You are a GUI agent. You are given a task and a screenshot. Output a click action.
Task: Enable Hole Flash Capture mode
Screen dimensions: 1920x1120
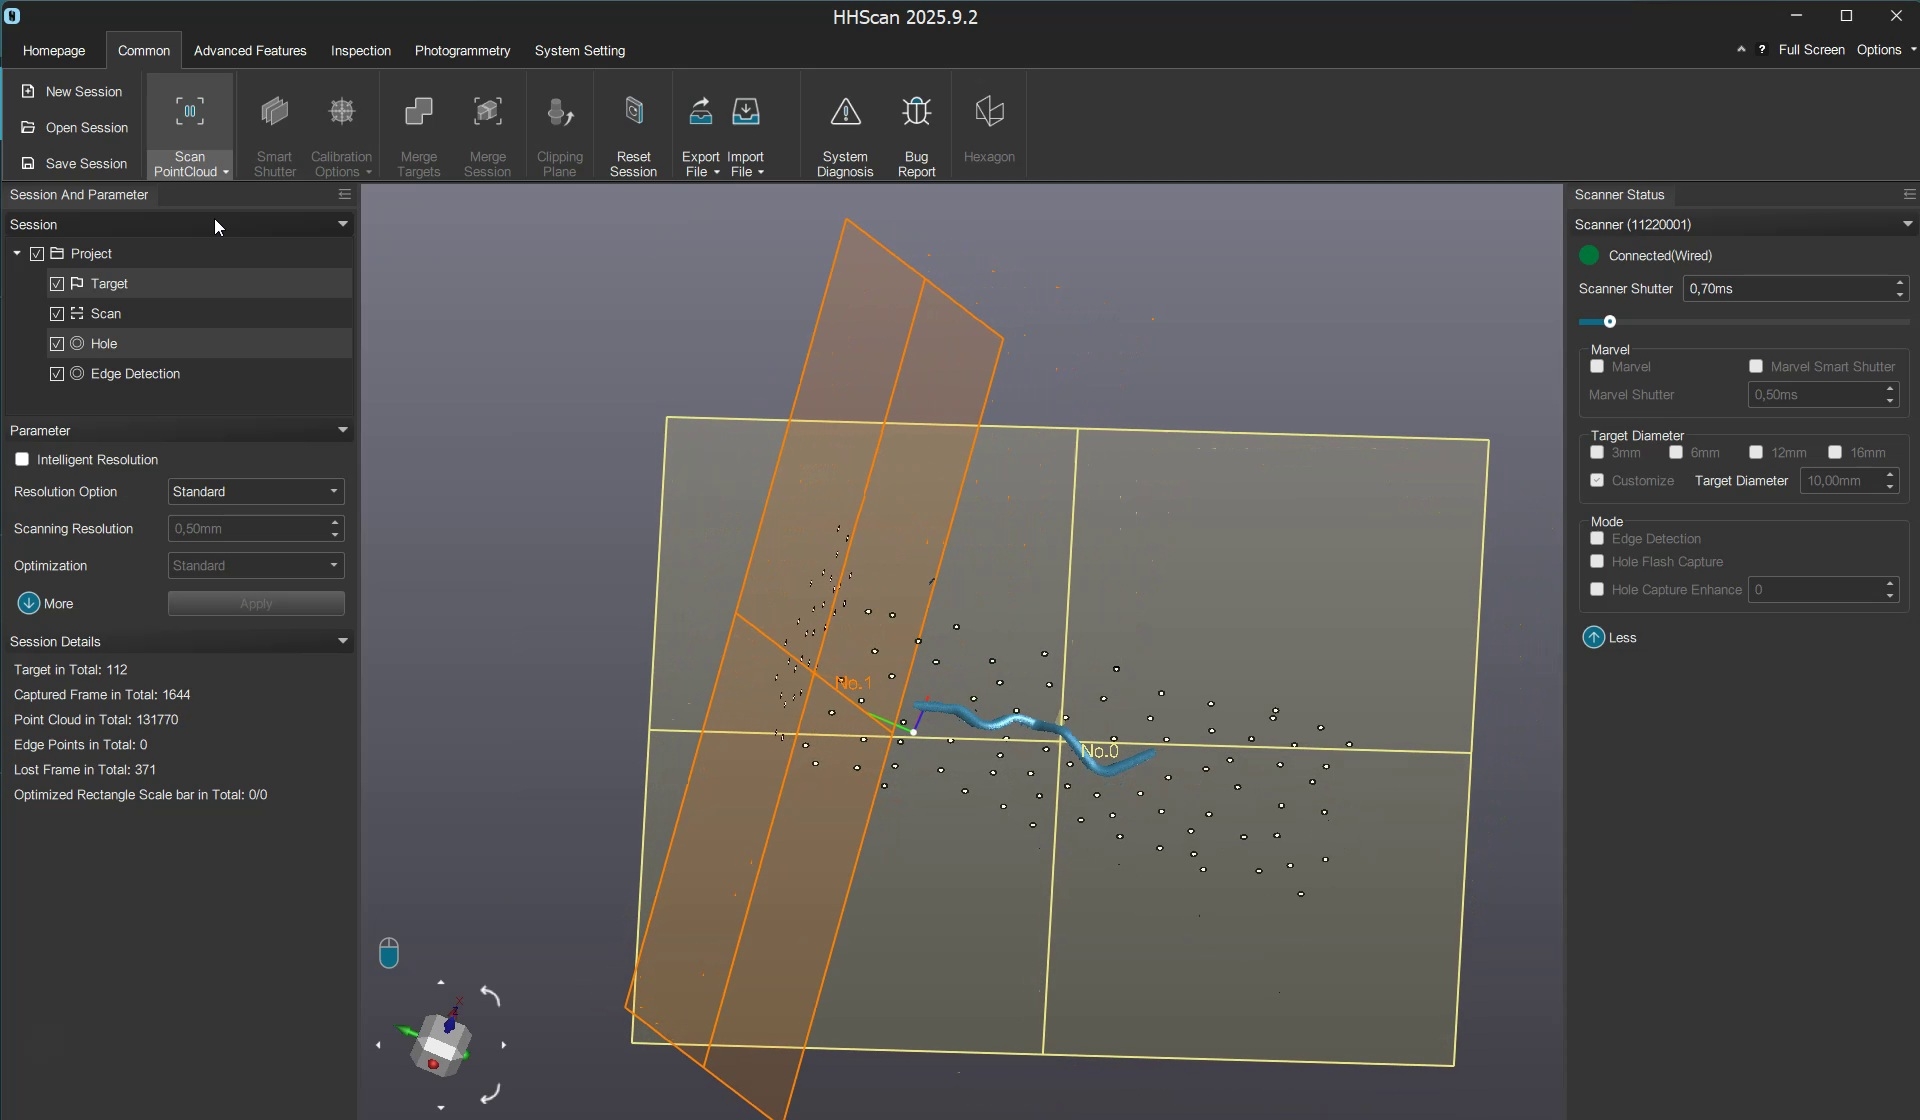pyautogui.click(x=1596, y=561)
